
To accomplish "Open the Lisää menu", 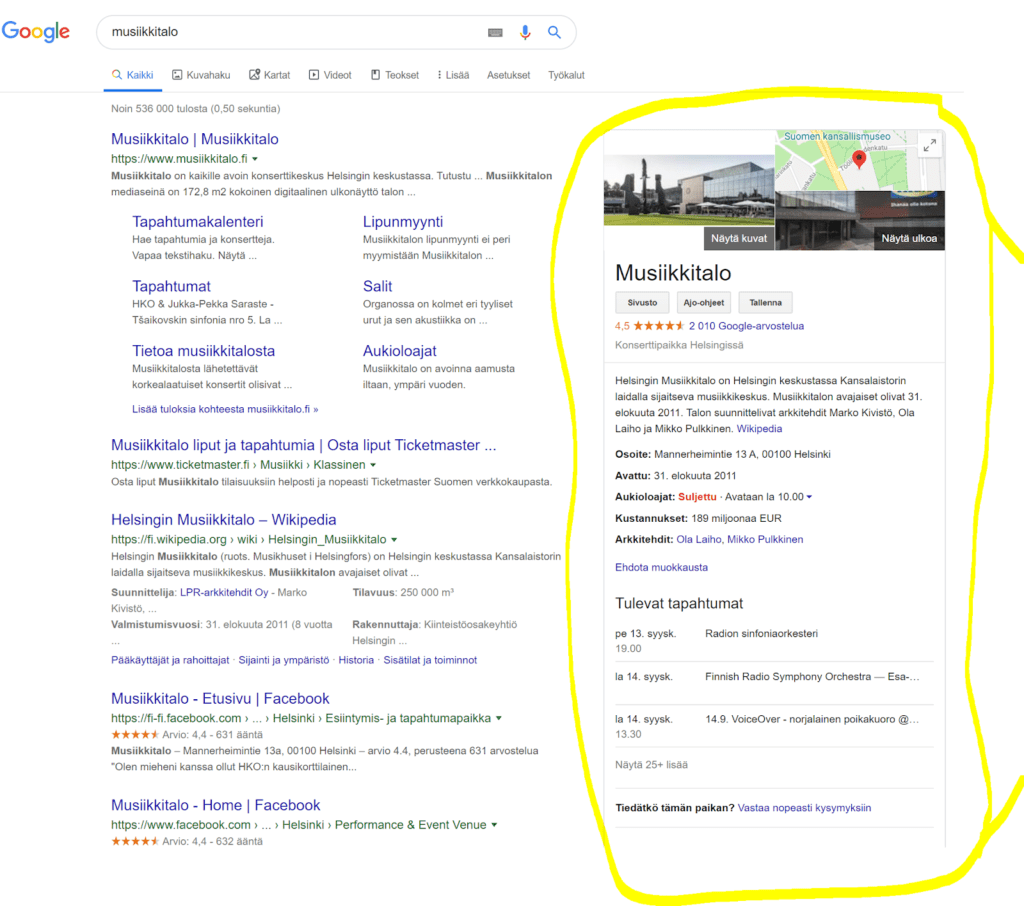I will 453,75.
